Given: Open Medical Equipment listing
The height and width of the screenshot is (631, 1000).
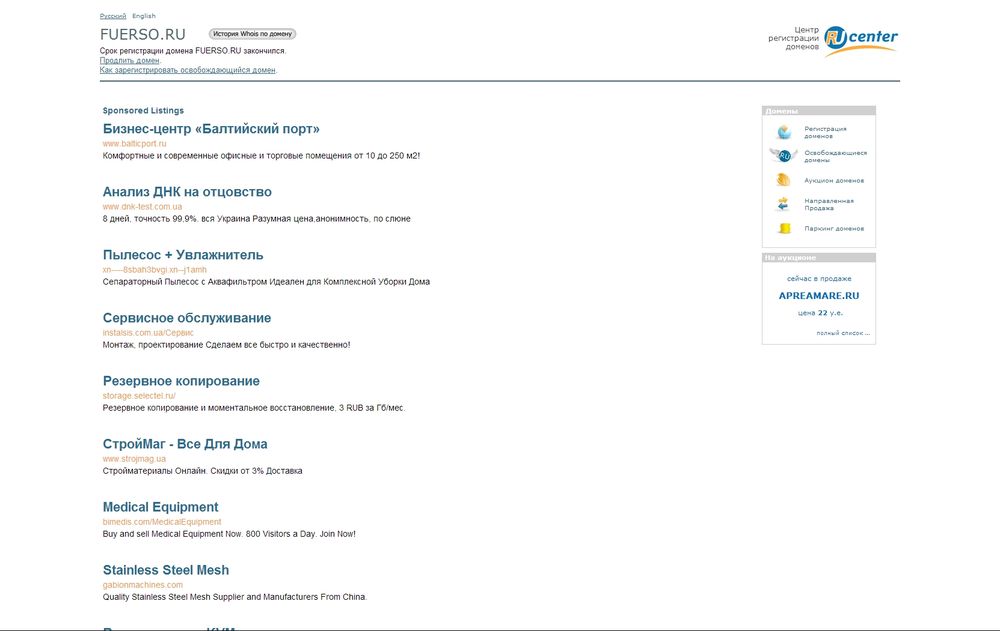Looking at the screenshot, I should [x=161, y=507].
